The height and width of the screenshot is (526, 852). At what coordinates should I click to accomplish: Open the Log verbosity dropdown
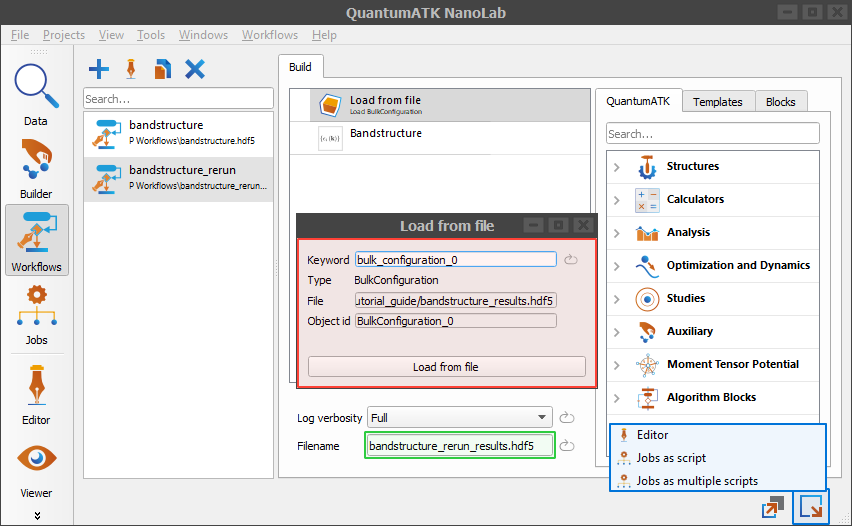[460, 417]
